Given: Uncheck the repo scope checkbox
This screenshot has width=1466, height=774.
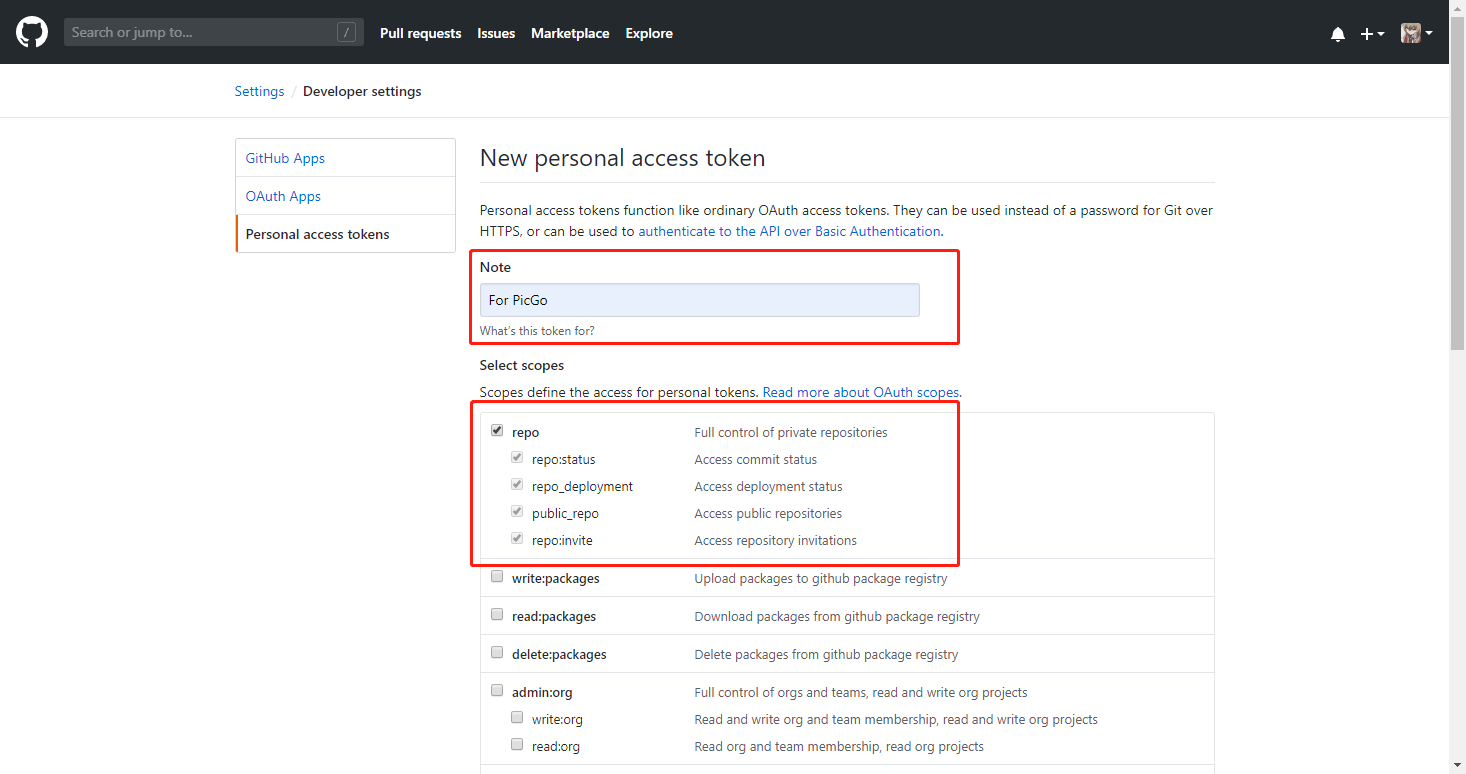Looking at the screenshot, I should pyautogui.click(x=497, y=431).
